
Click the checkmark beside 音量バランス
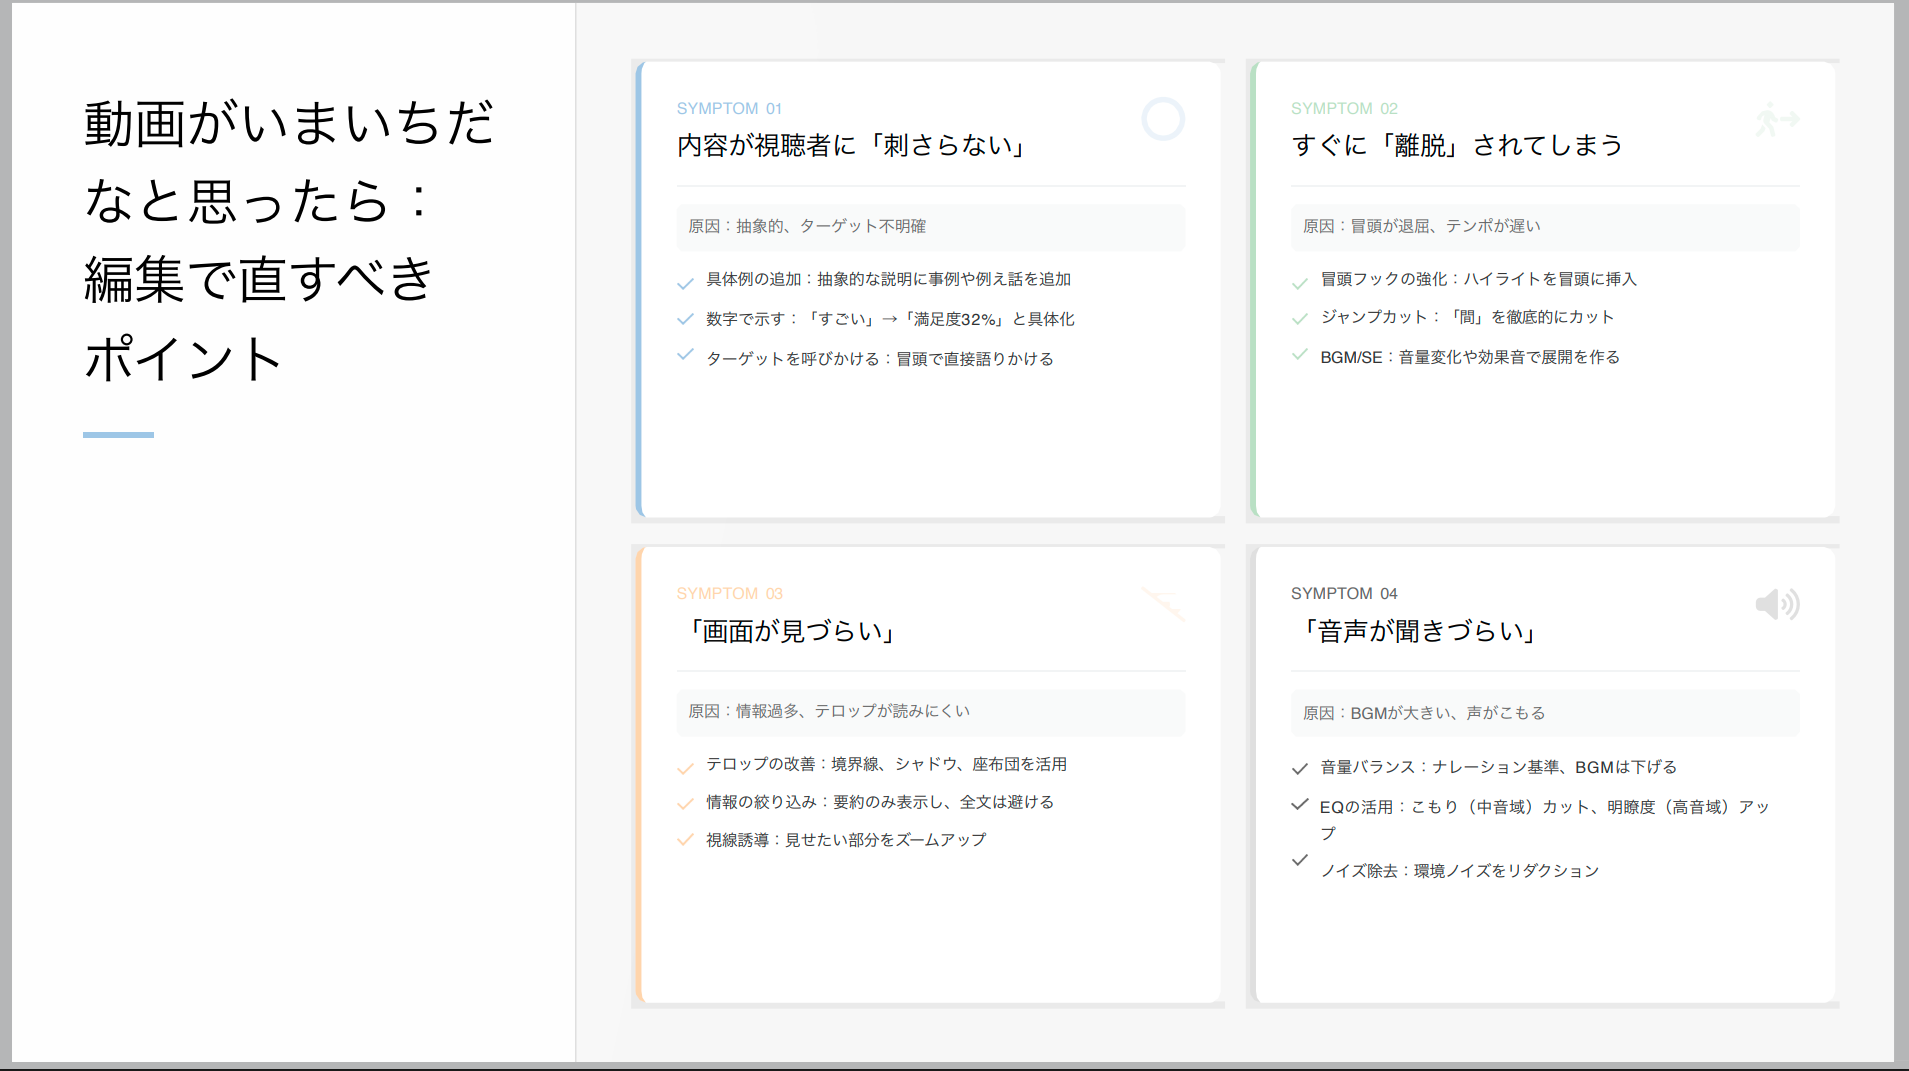(x=1300, y=769)
